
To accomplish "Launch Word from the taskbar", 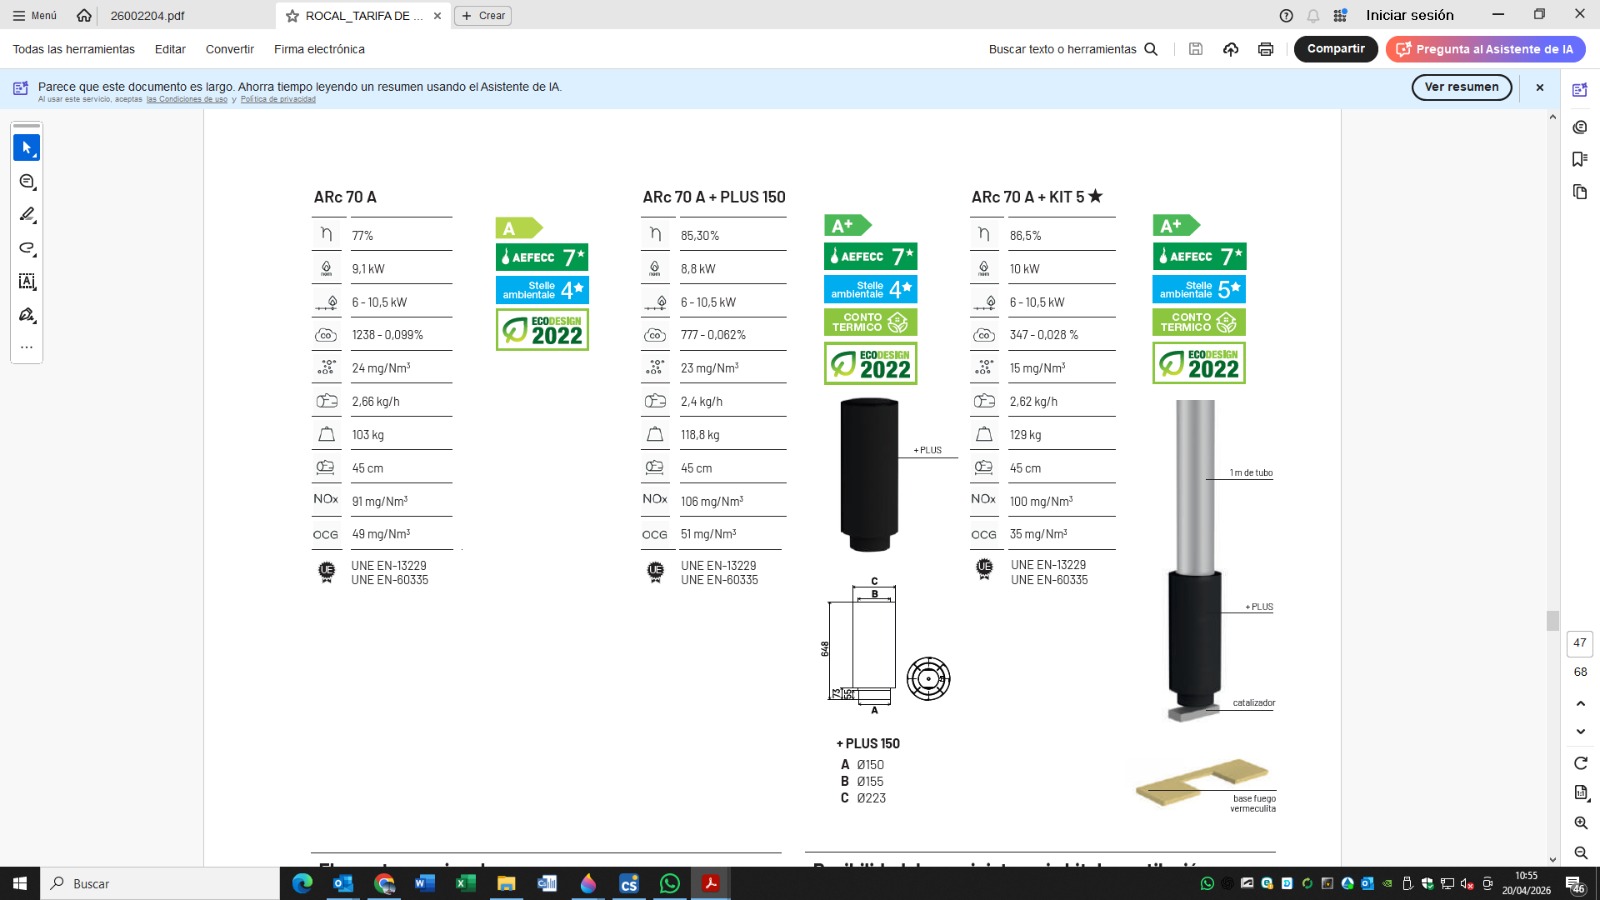I will [x=425, y=883].
